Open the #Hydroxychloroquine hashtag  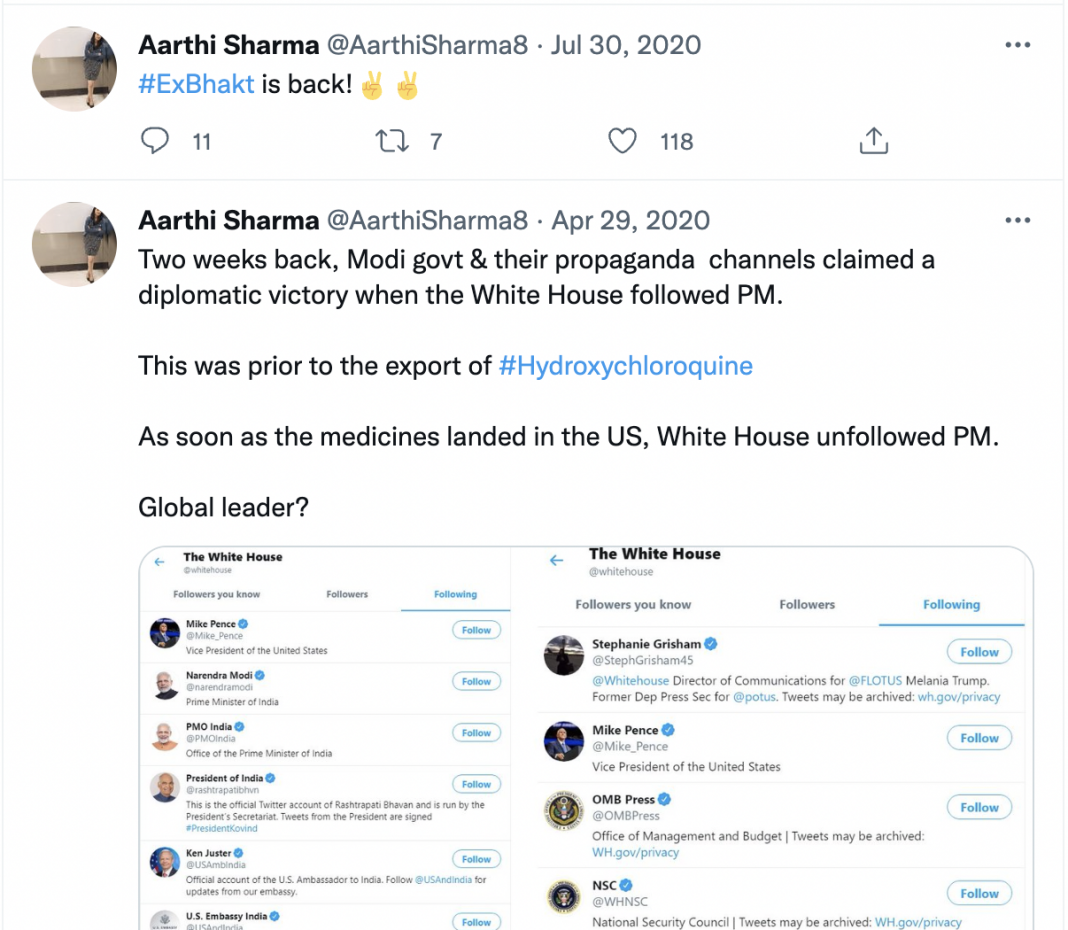point(625,365)
